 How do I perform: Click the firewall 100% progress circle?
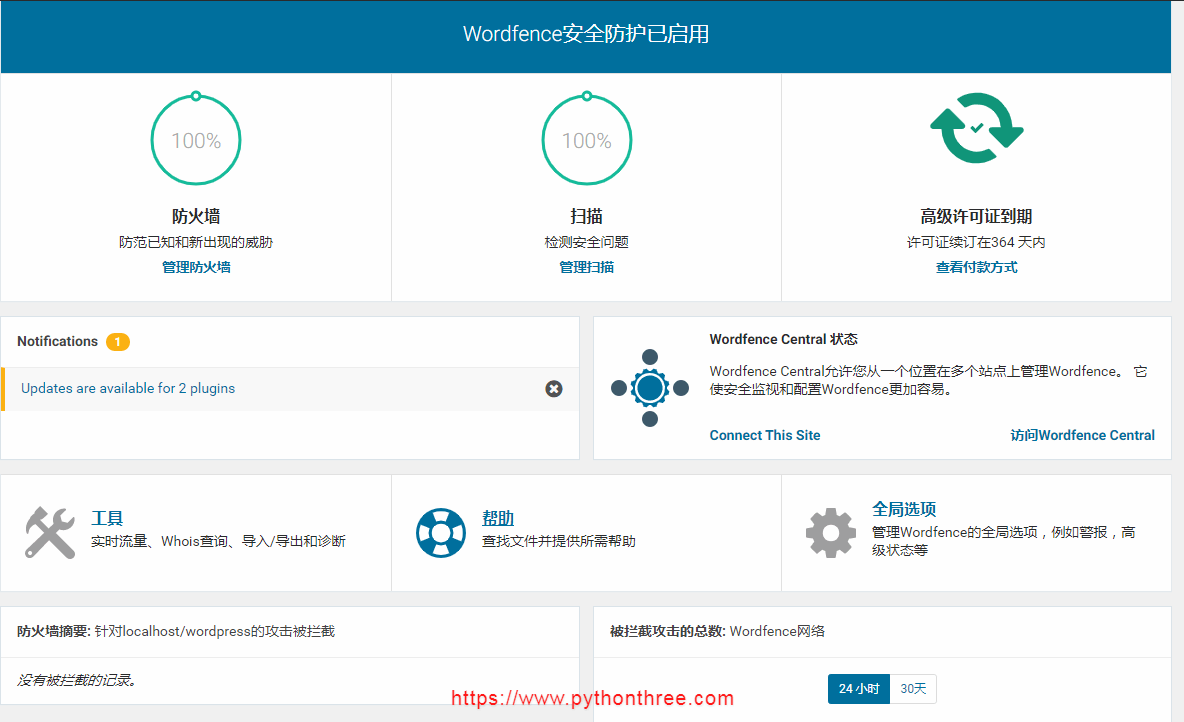click(195, 139)
